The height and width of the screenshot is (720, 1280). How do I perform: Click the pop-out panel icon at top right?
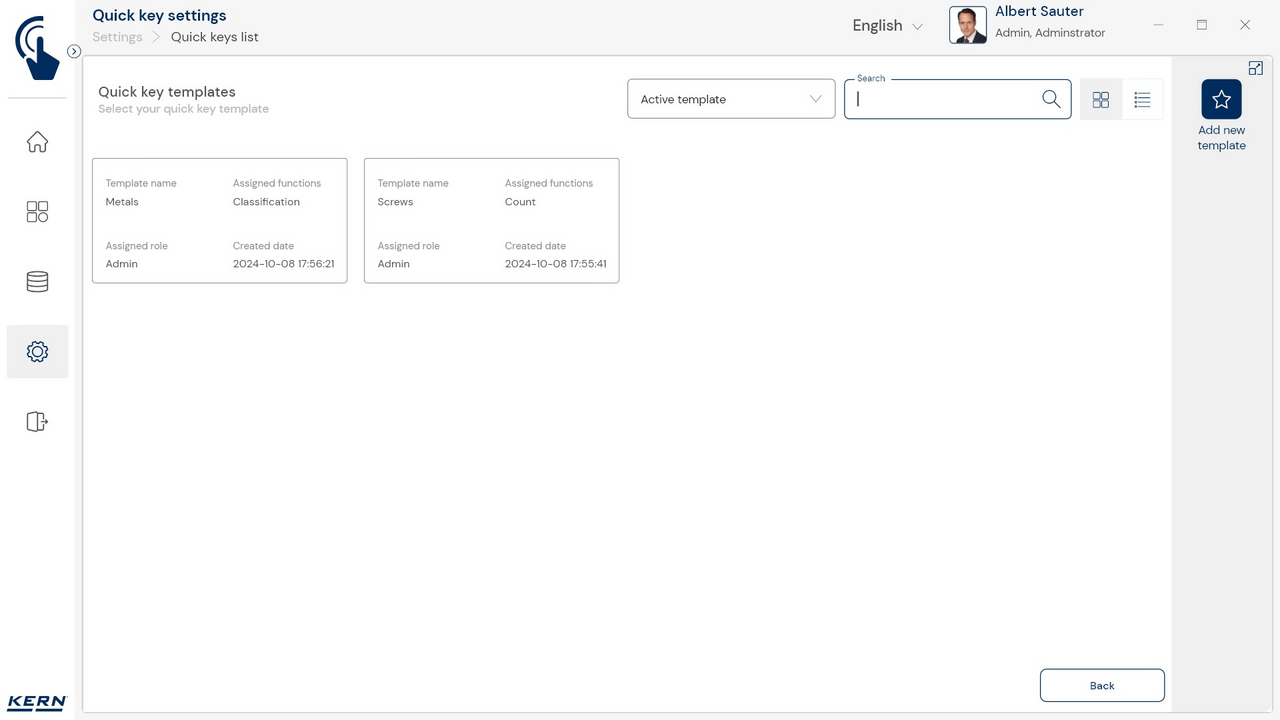[x=1256, y=68]
